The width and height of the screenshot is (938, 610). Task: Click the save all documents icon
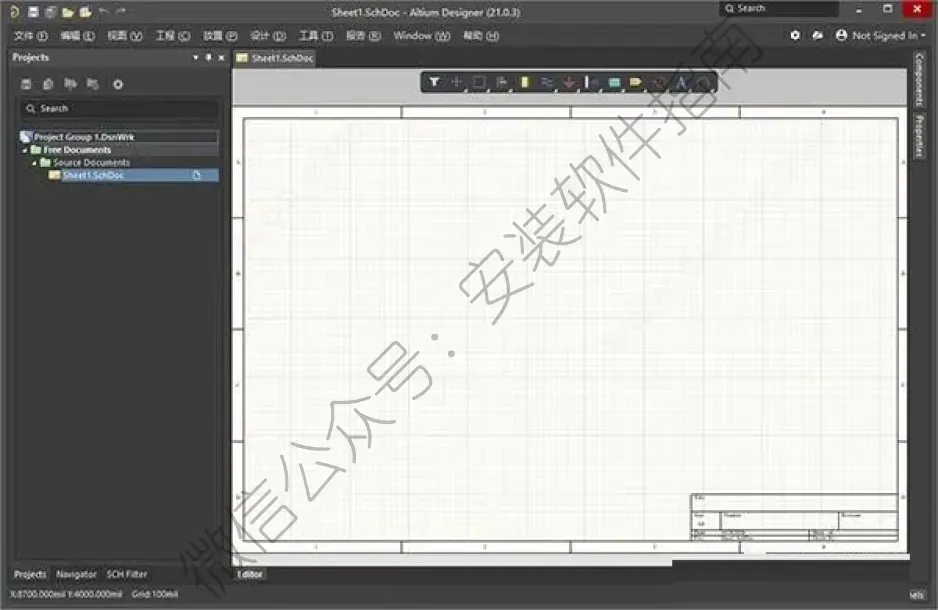click(51, 11)
